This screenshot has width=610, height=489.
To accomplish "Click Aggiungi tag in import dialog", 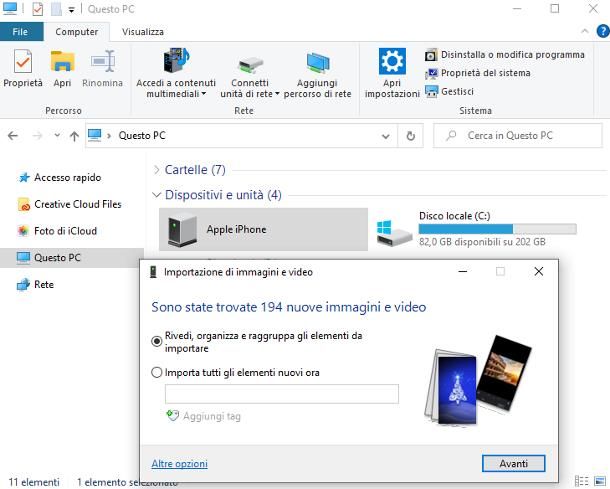I will (x=203, y=416).
